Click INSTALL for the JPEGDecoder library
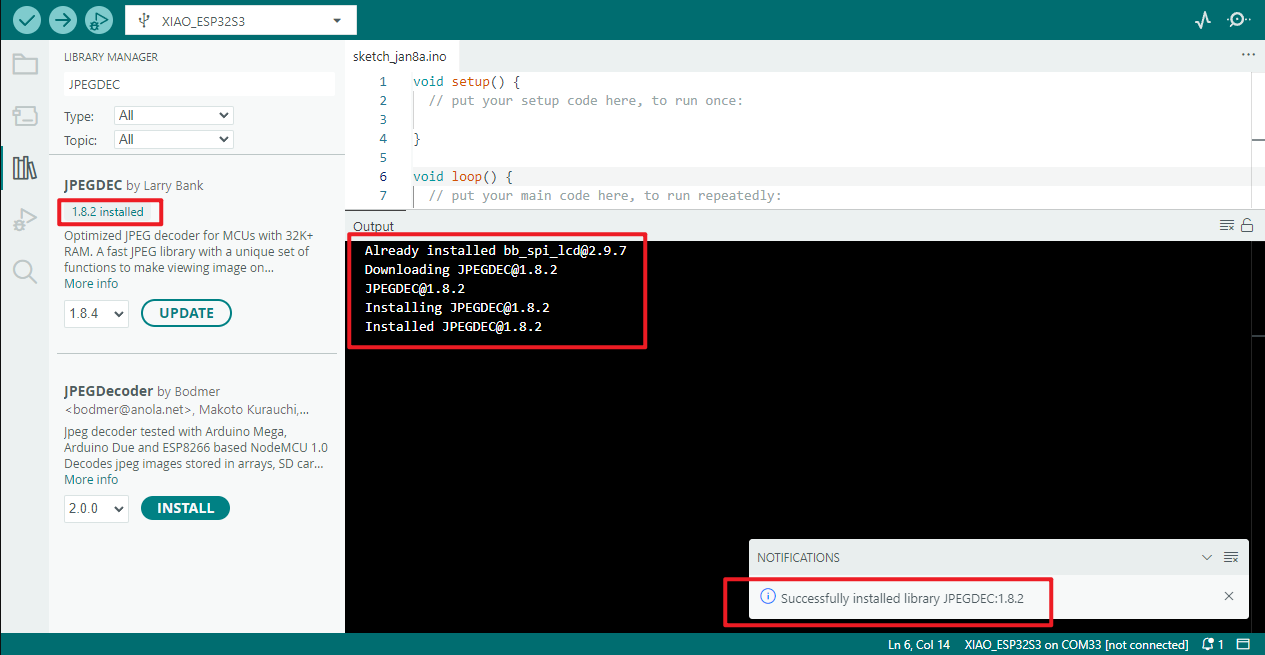The height and width of the screenshot is (655, 1265). pos(185,508)
